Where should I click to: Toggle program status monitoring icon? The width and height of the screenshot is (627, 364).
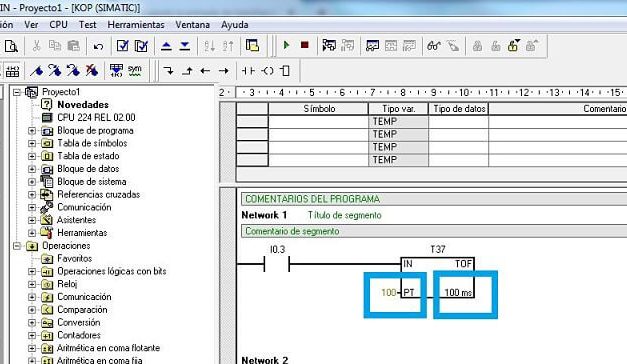[x=329, y=46]
